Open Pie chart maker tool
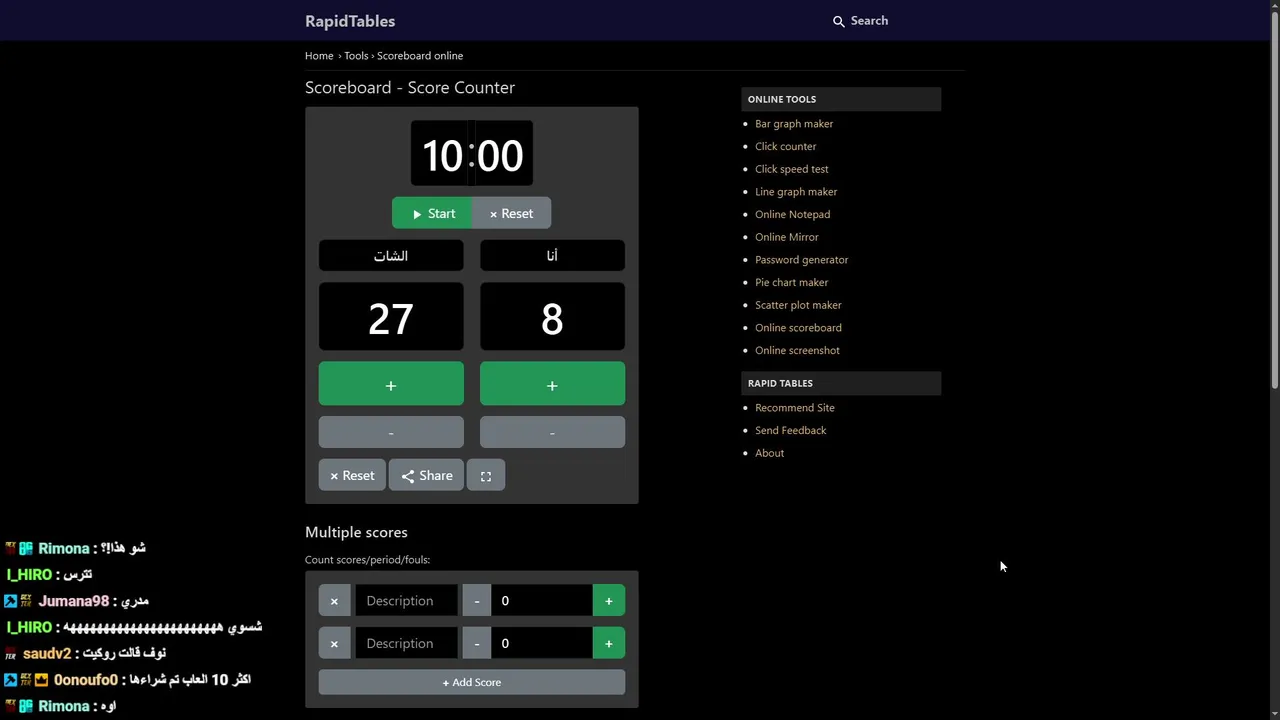 tap(791, 282)
